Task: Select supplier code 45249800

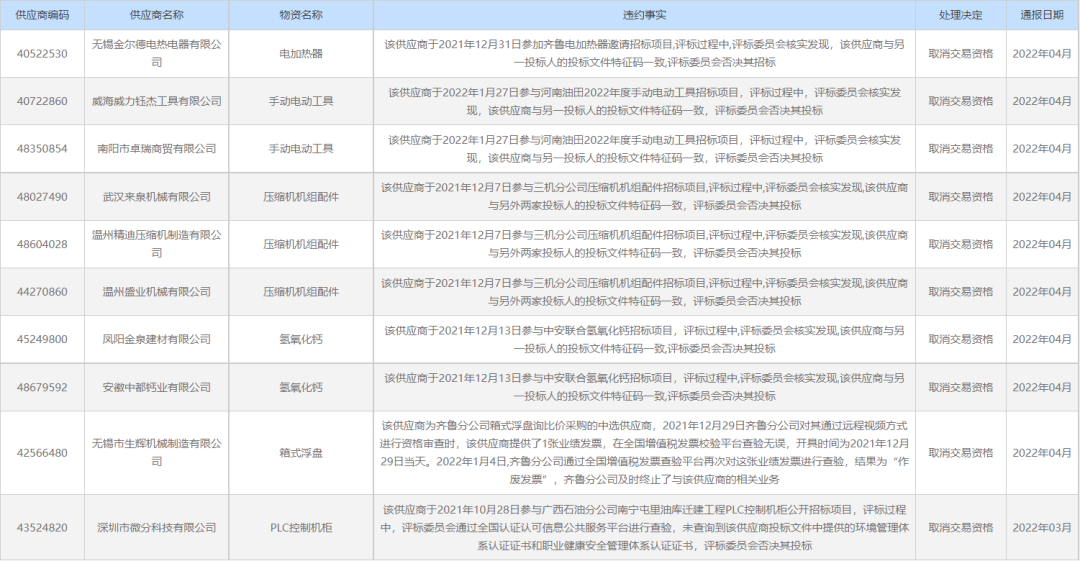Action: [x=42, y=339]
